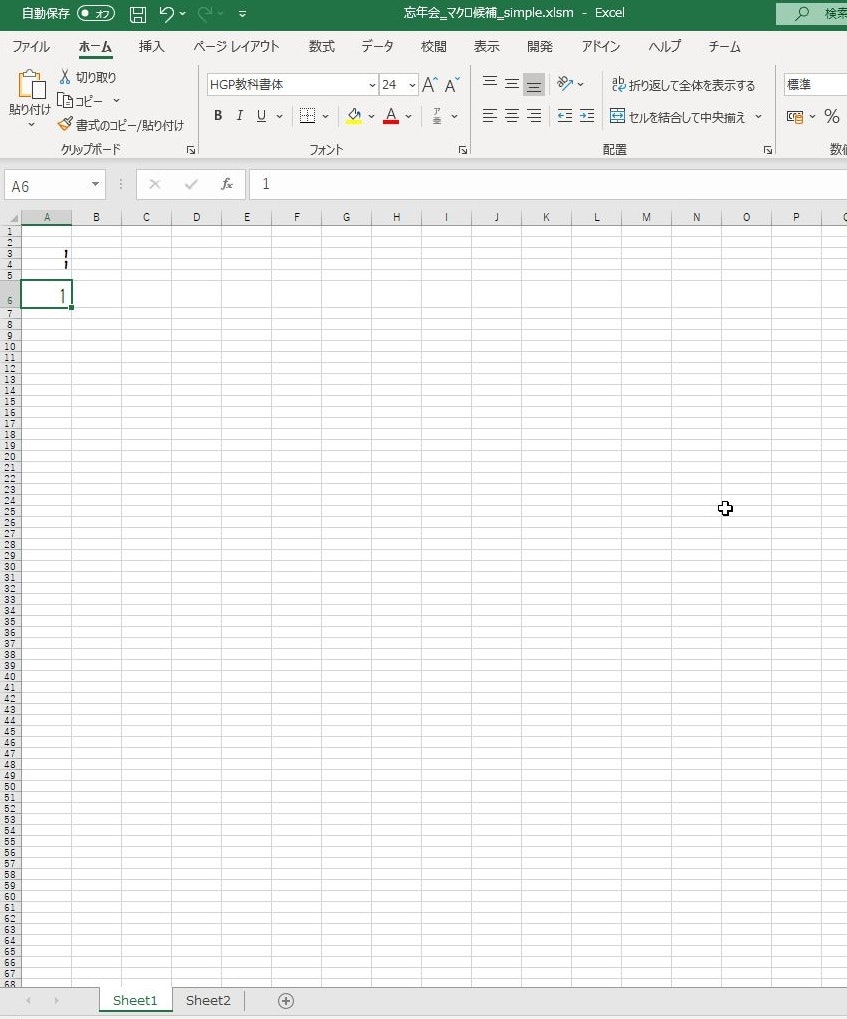Image resolution: width=847 pixels, height=1019 pixels.
Task: Click Decrease Font Size icon
Action: [452, 85]
